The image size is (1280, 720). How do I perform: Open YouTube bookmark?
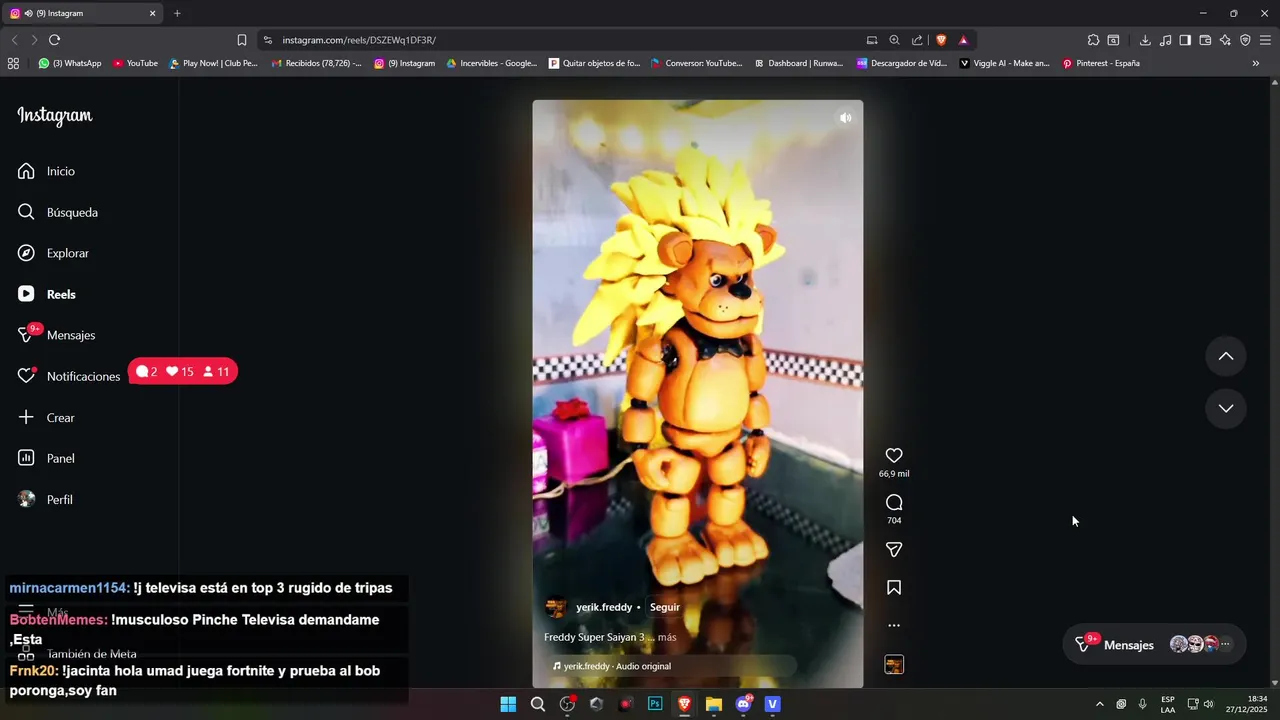pyautogui.click(x=135, y=63)
